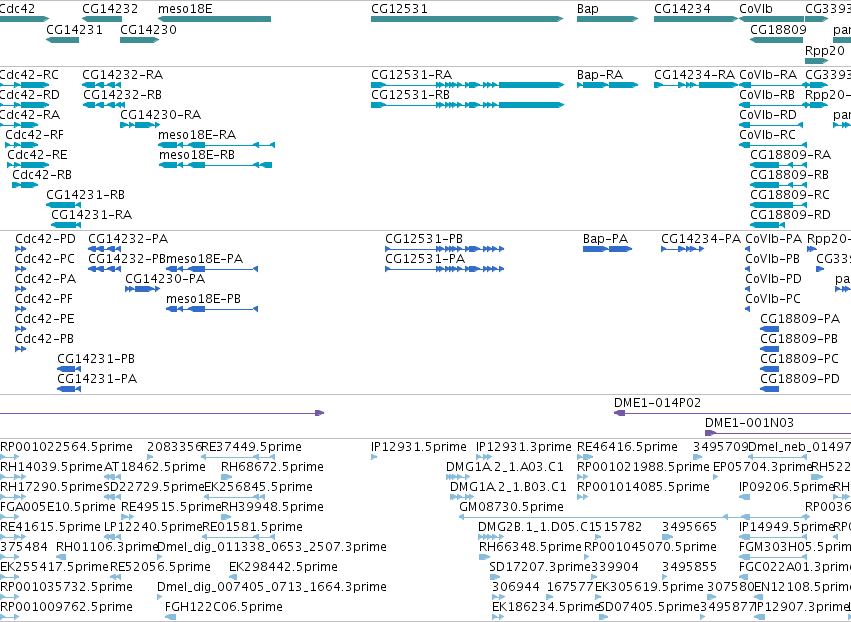
Task: Select the Bap-RA transcript label
Action: [600, 74]
